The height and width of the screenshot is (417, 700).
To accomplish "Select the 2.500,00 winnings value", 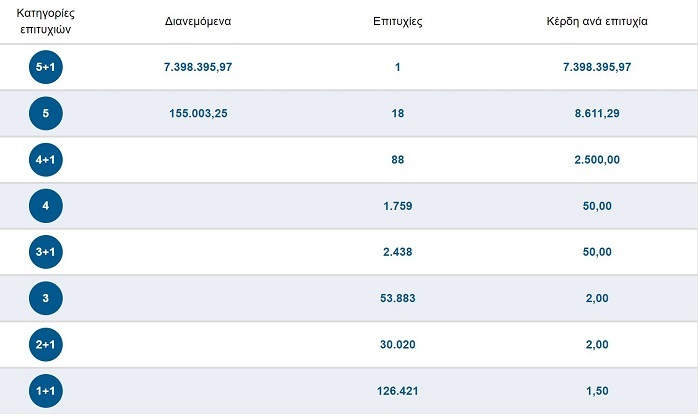I will coord(598,160).
